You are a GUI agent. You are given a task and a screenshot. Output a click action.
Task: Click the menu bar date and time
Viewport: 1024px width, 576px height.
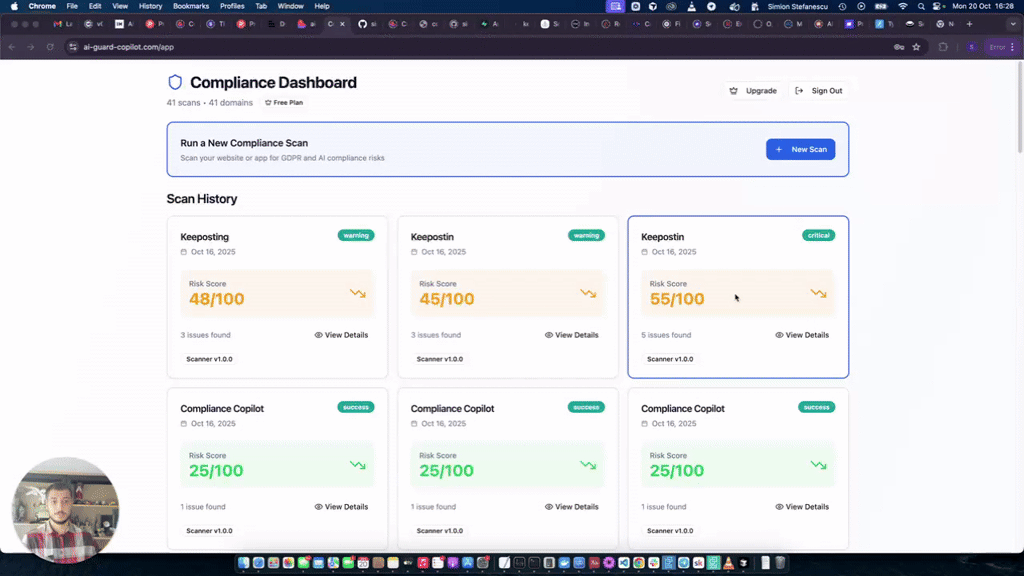click(x=983, y=7)
